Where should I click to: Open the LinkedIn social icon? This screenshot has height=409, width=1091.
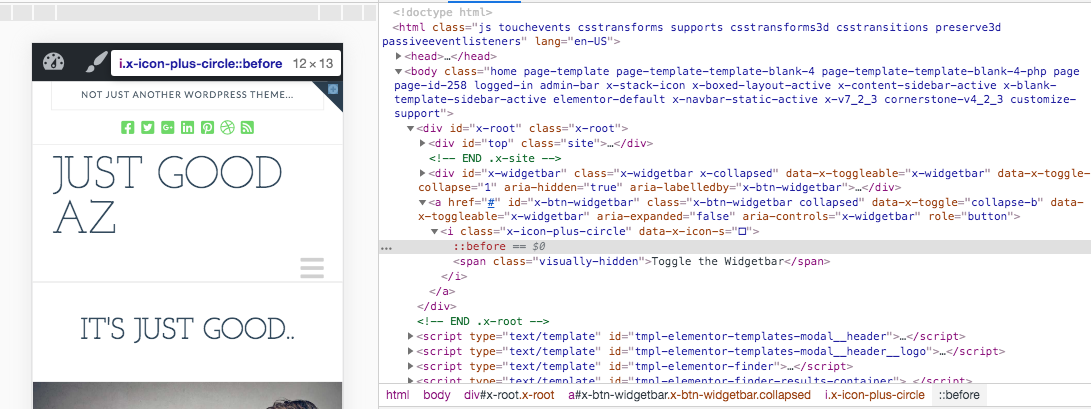[188, 127]
